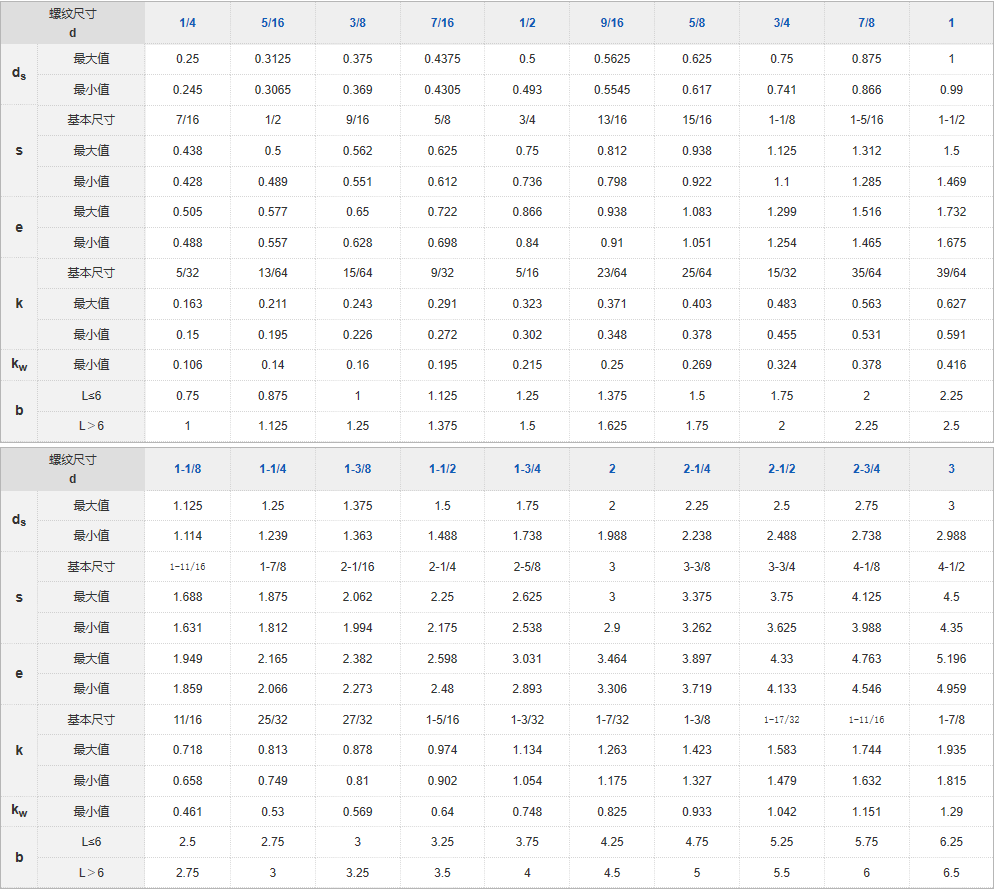Click the 9/16 thread size header
The height and width of the screenshot is (890, 995).
click(x=612, y=23)
